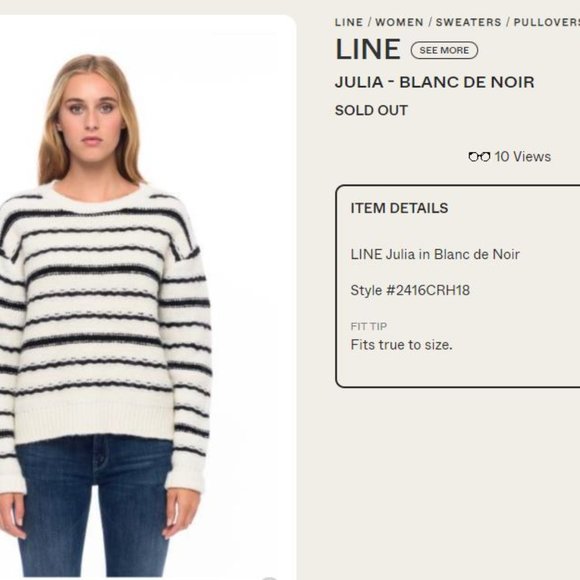This screenshot has width=580, height=580.
Task: Click the Style #2416CRH18 text
Action: 410,290
